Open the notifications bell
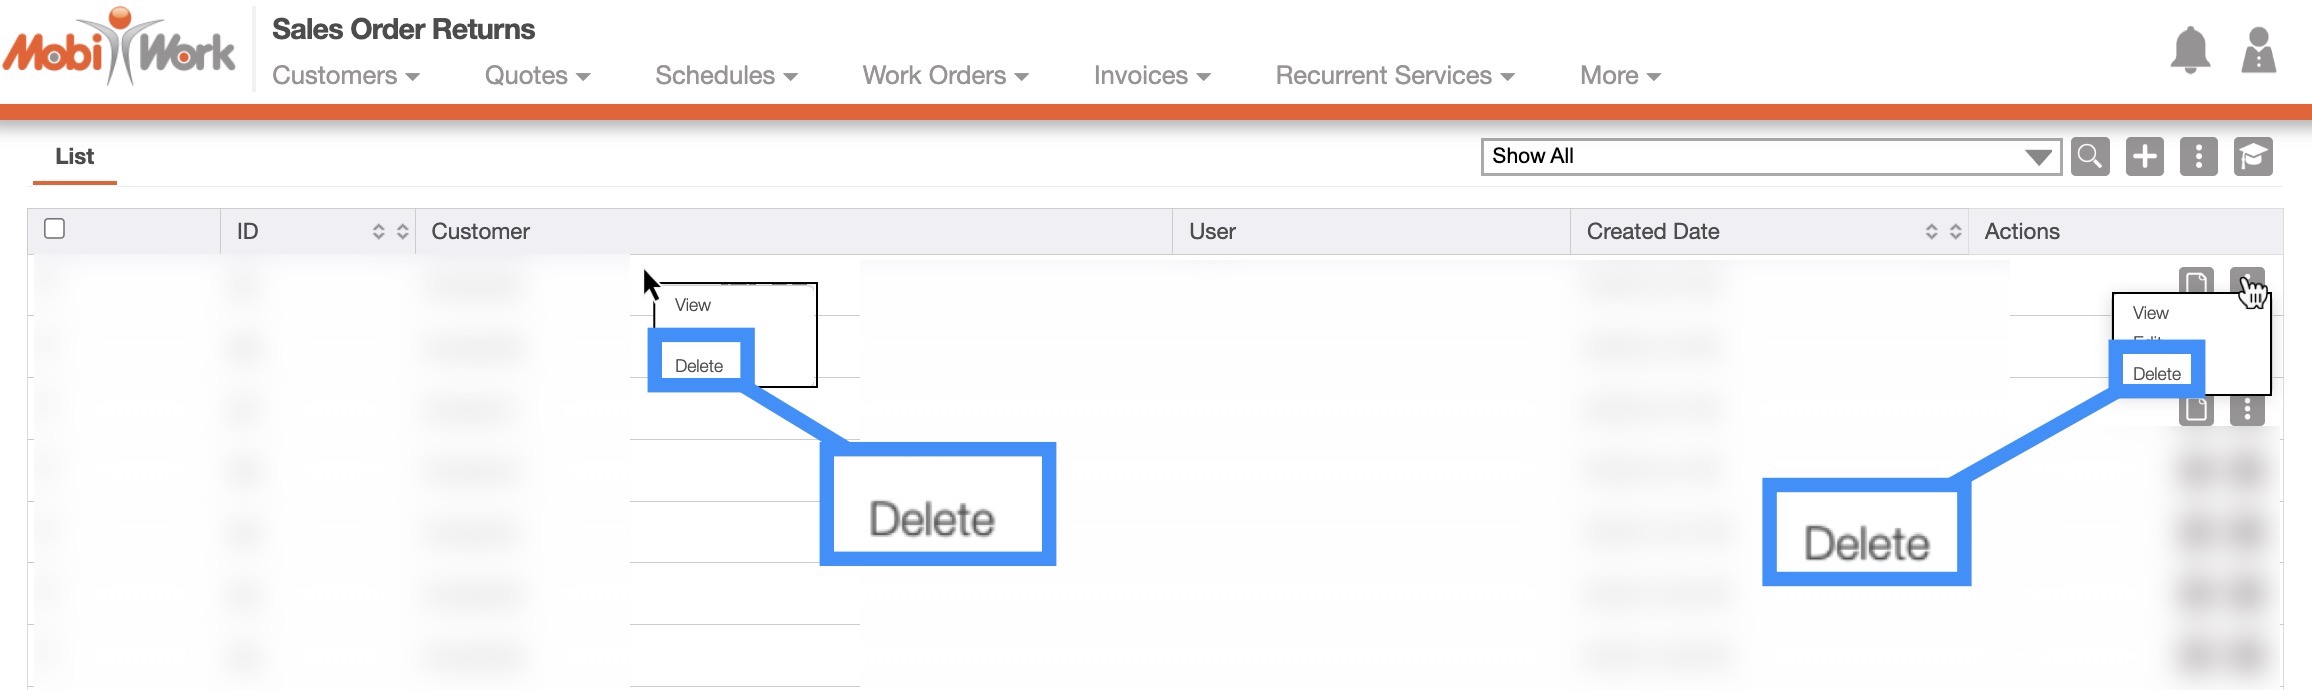This screenshot has width=2312, height=690. click(2189, 50)
